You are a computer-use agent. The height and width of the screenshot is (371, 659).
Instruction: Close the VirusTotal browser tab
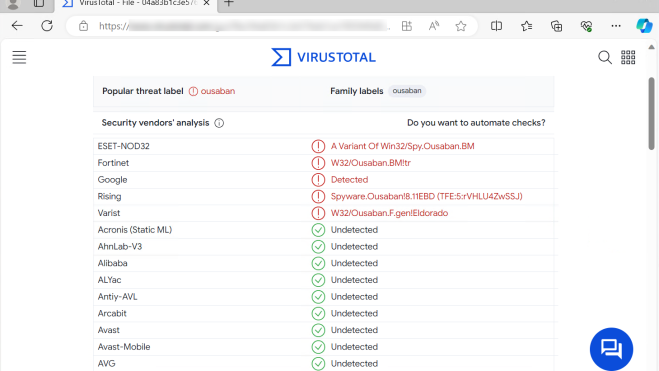pyautogui.click(x=206, y=3)
